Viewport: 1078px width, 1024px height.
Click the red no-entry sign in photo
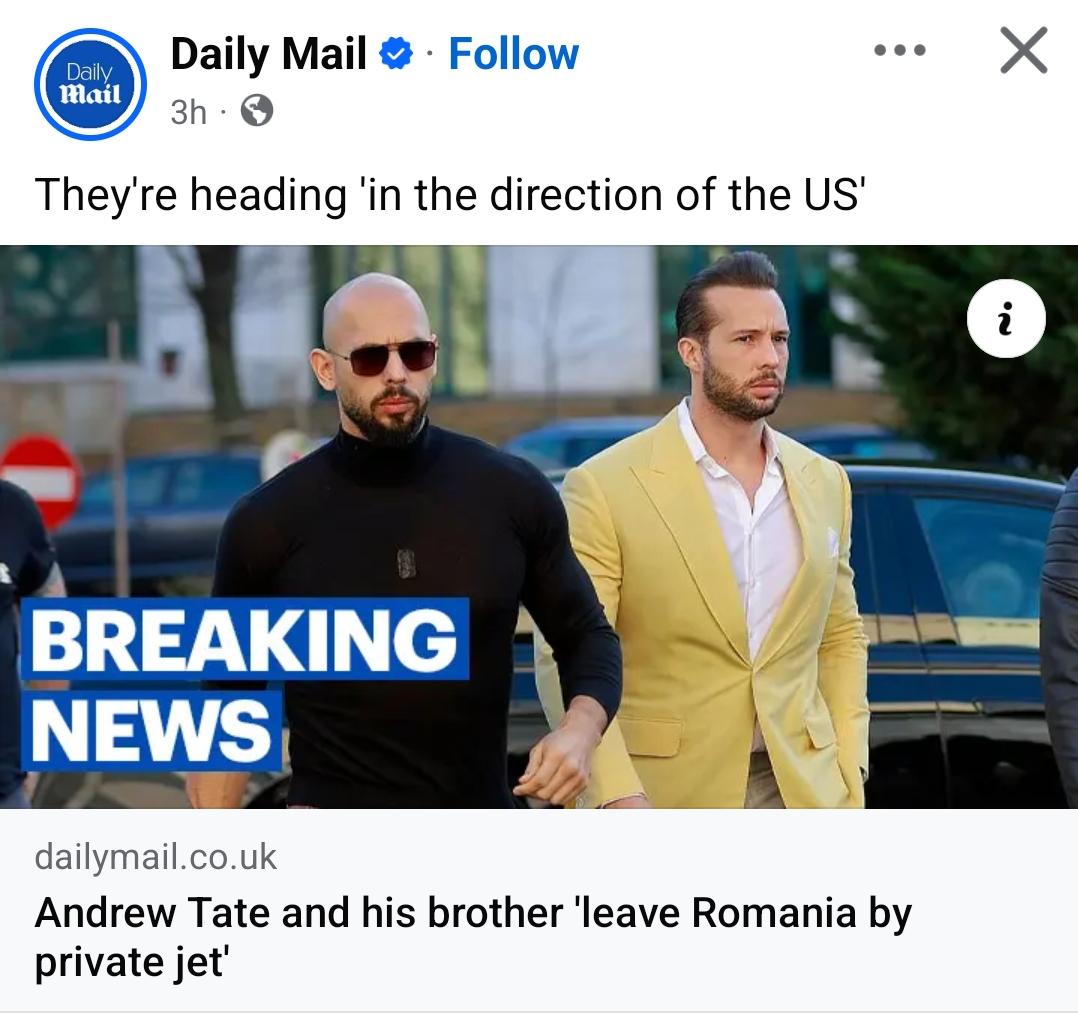39,481
